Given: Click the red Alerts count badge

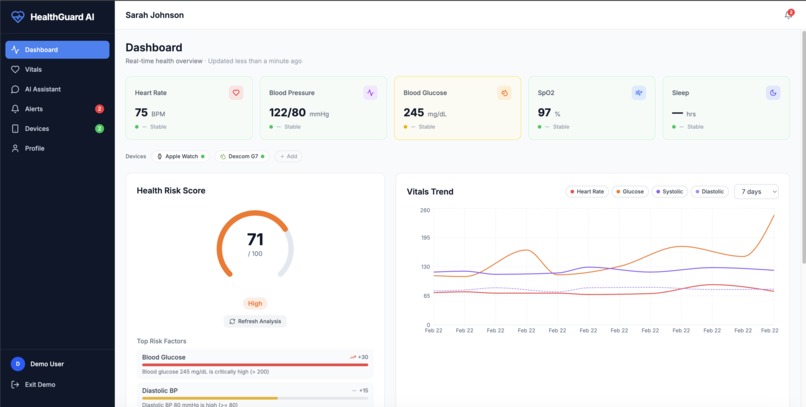Looking at the screenshot, I should click(x=99, y=109).
